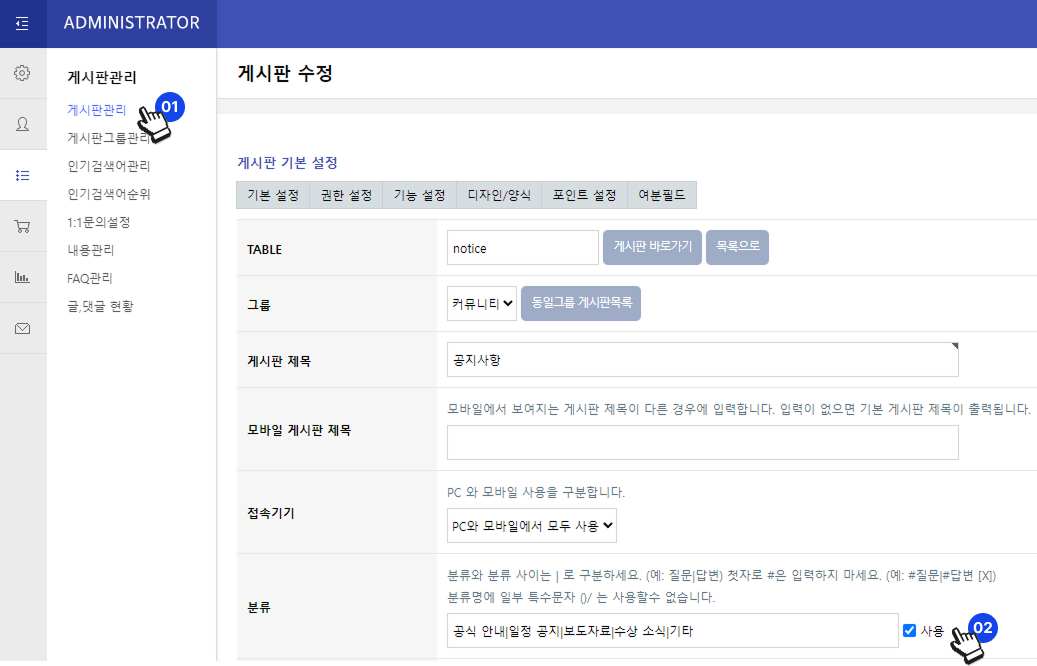
Task: Open settings via the gear icon
Action: click(x=22, y=73)
